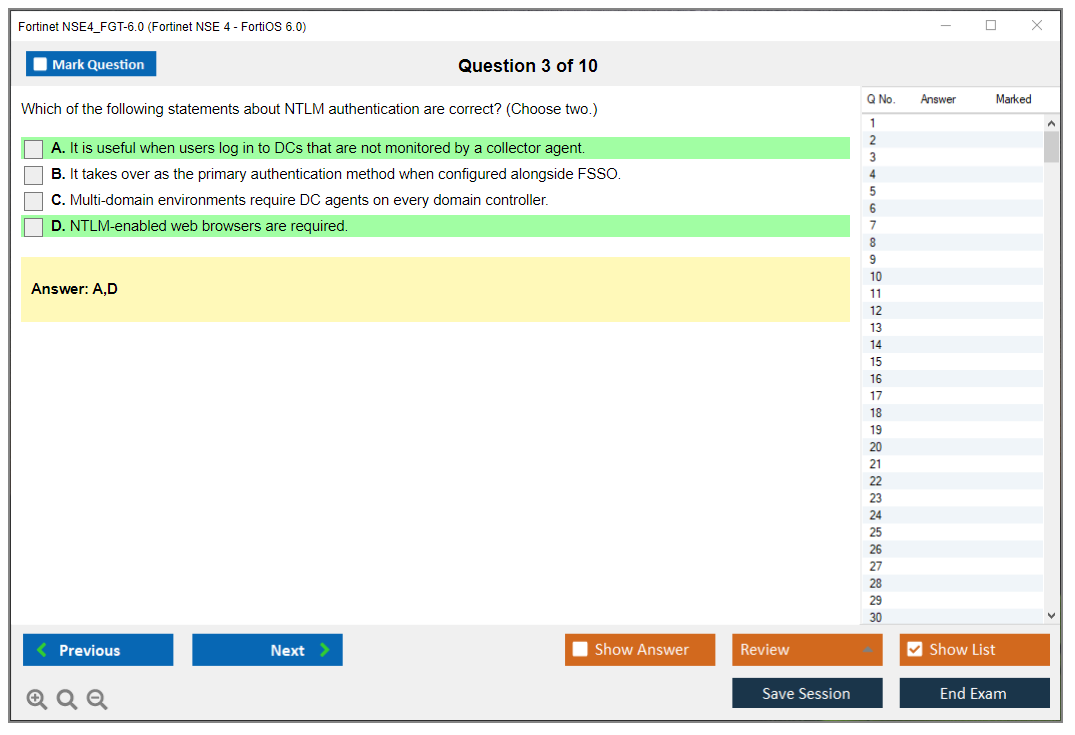The image size is (1075, 735).
Task: Select answer option A checkbox
Action: (x=34, y=149)
